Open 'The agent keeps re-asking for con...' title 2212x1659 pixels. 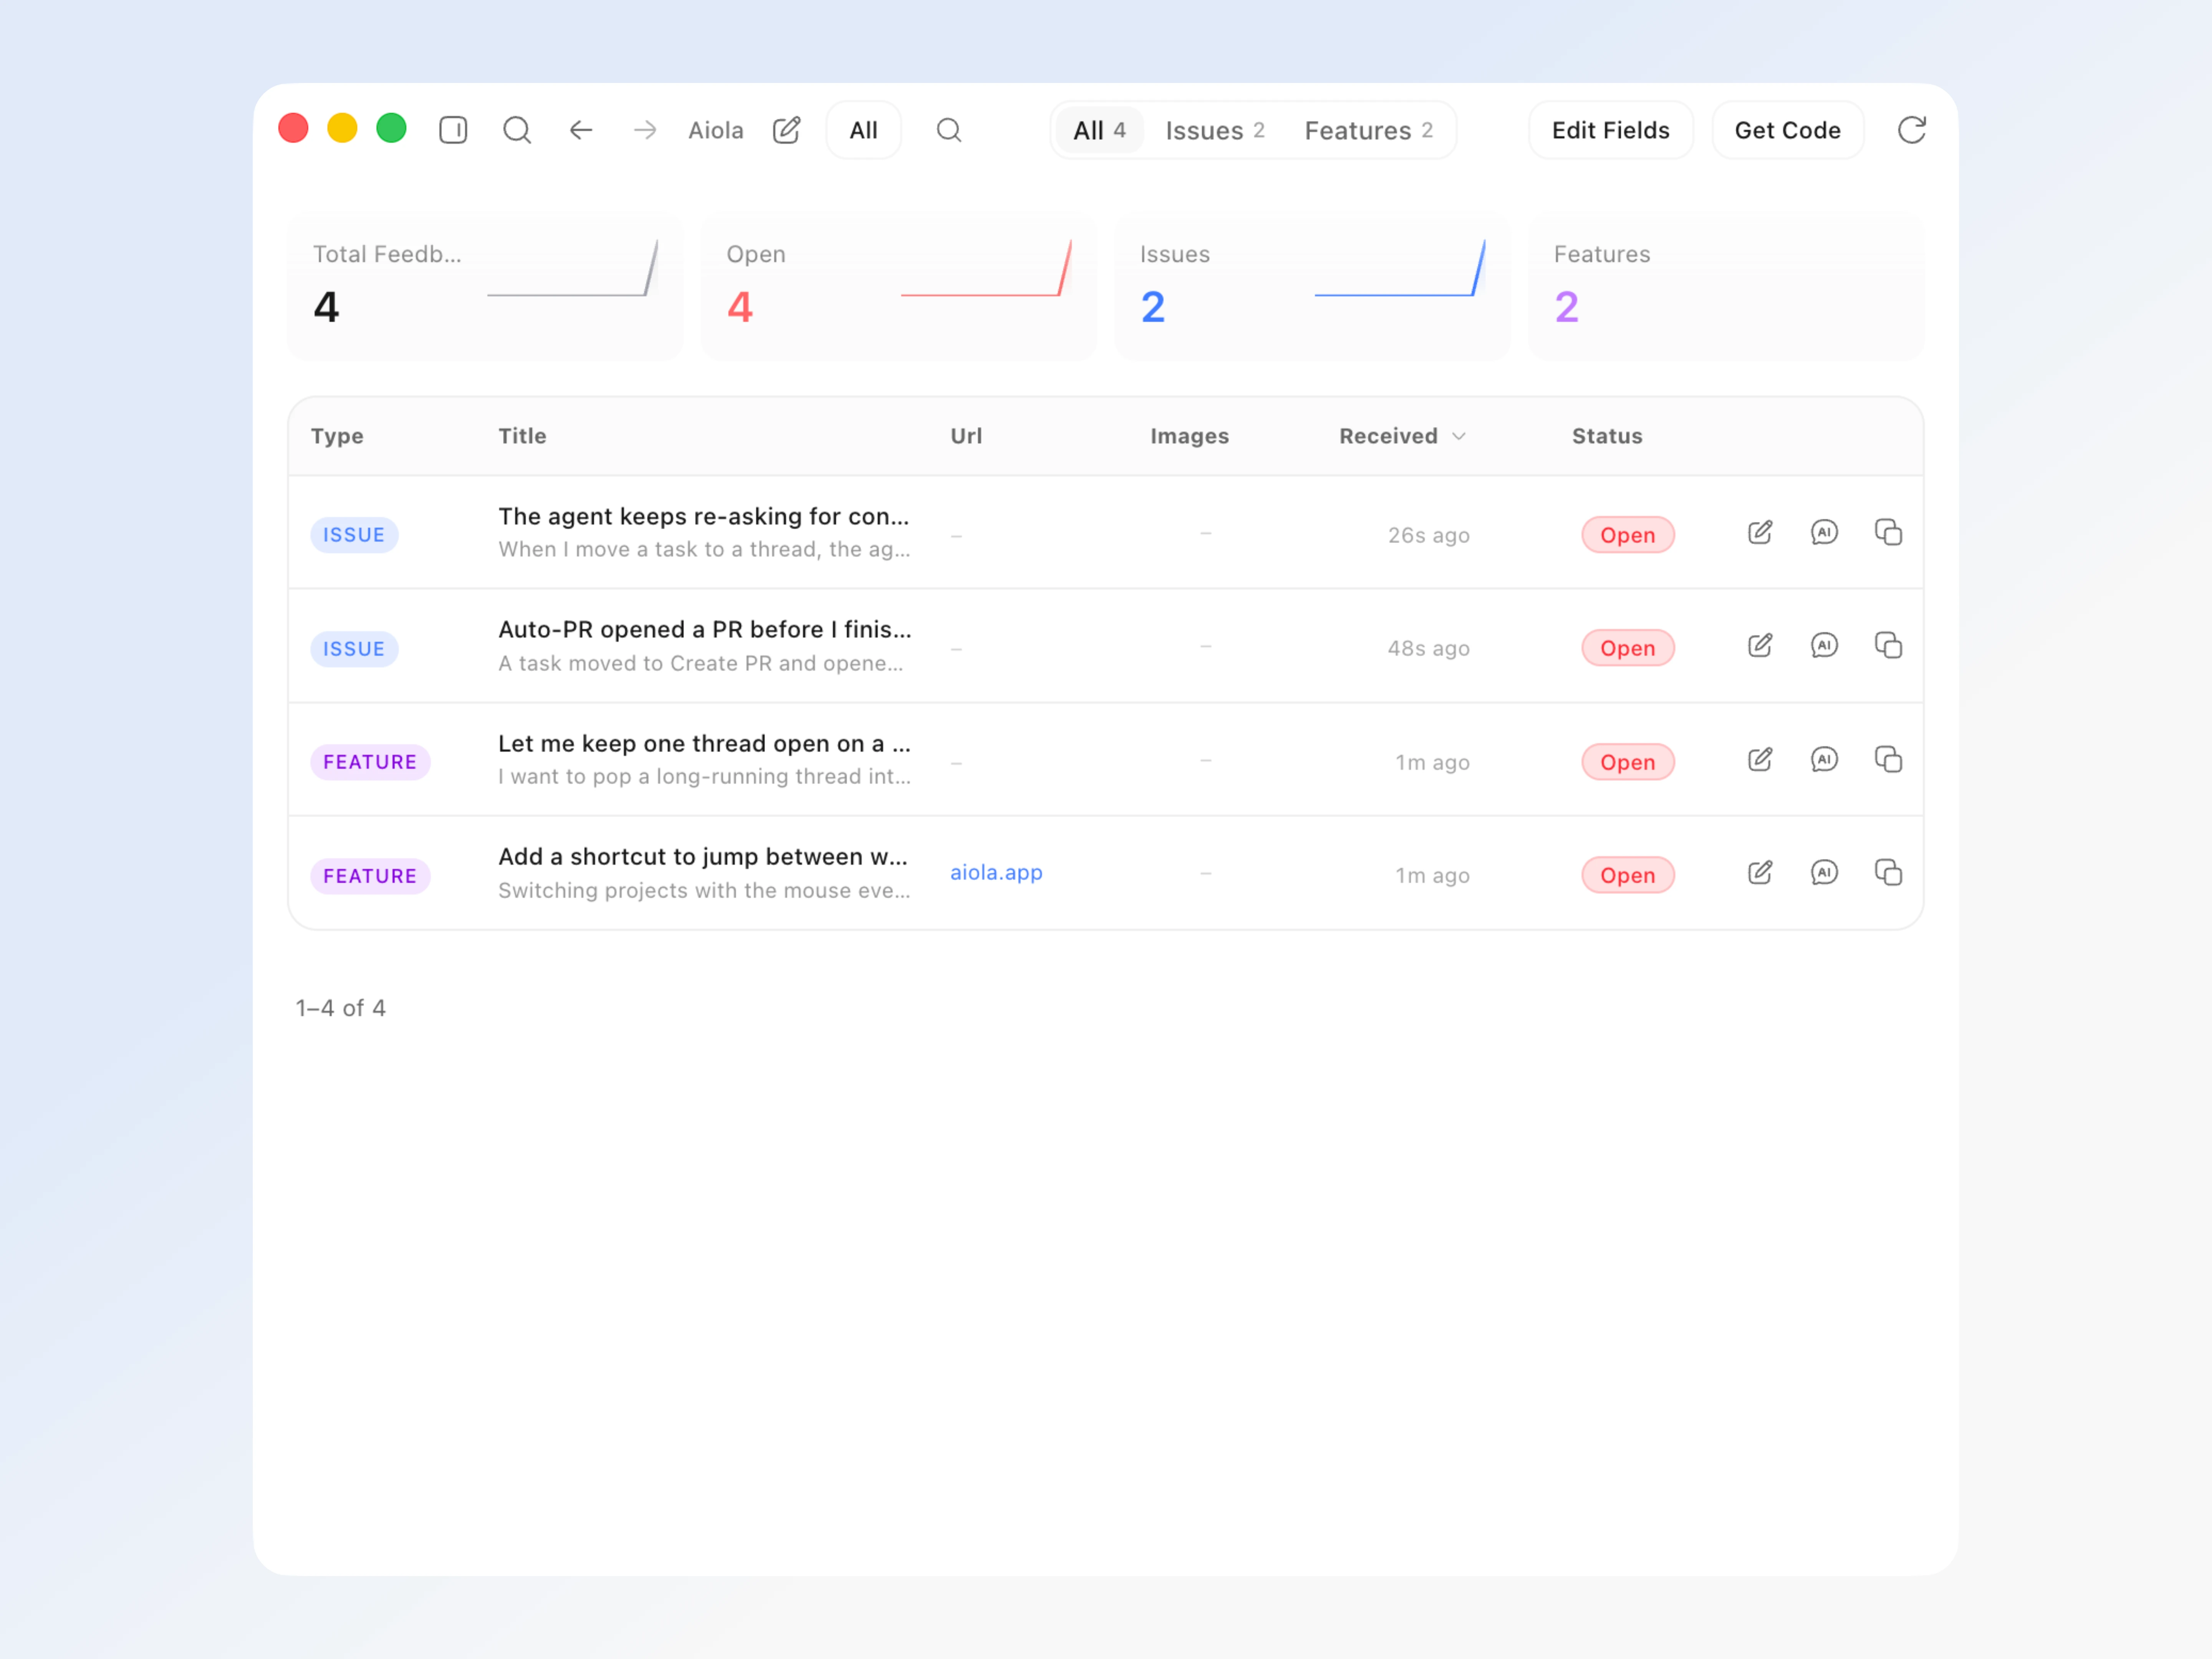point(704,516)
